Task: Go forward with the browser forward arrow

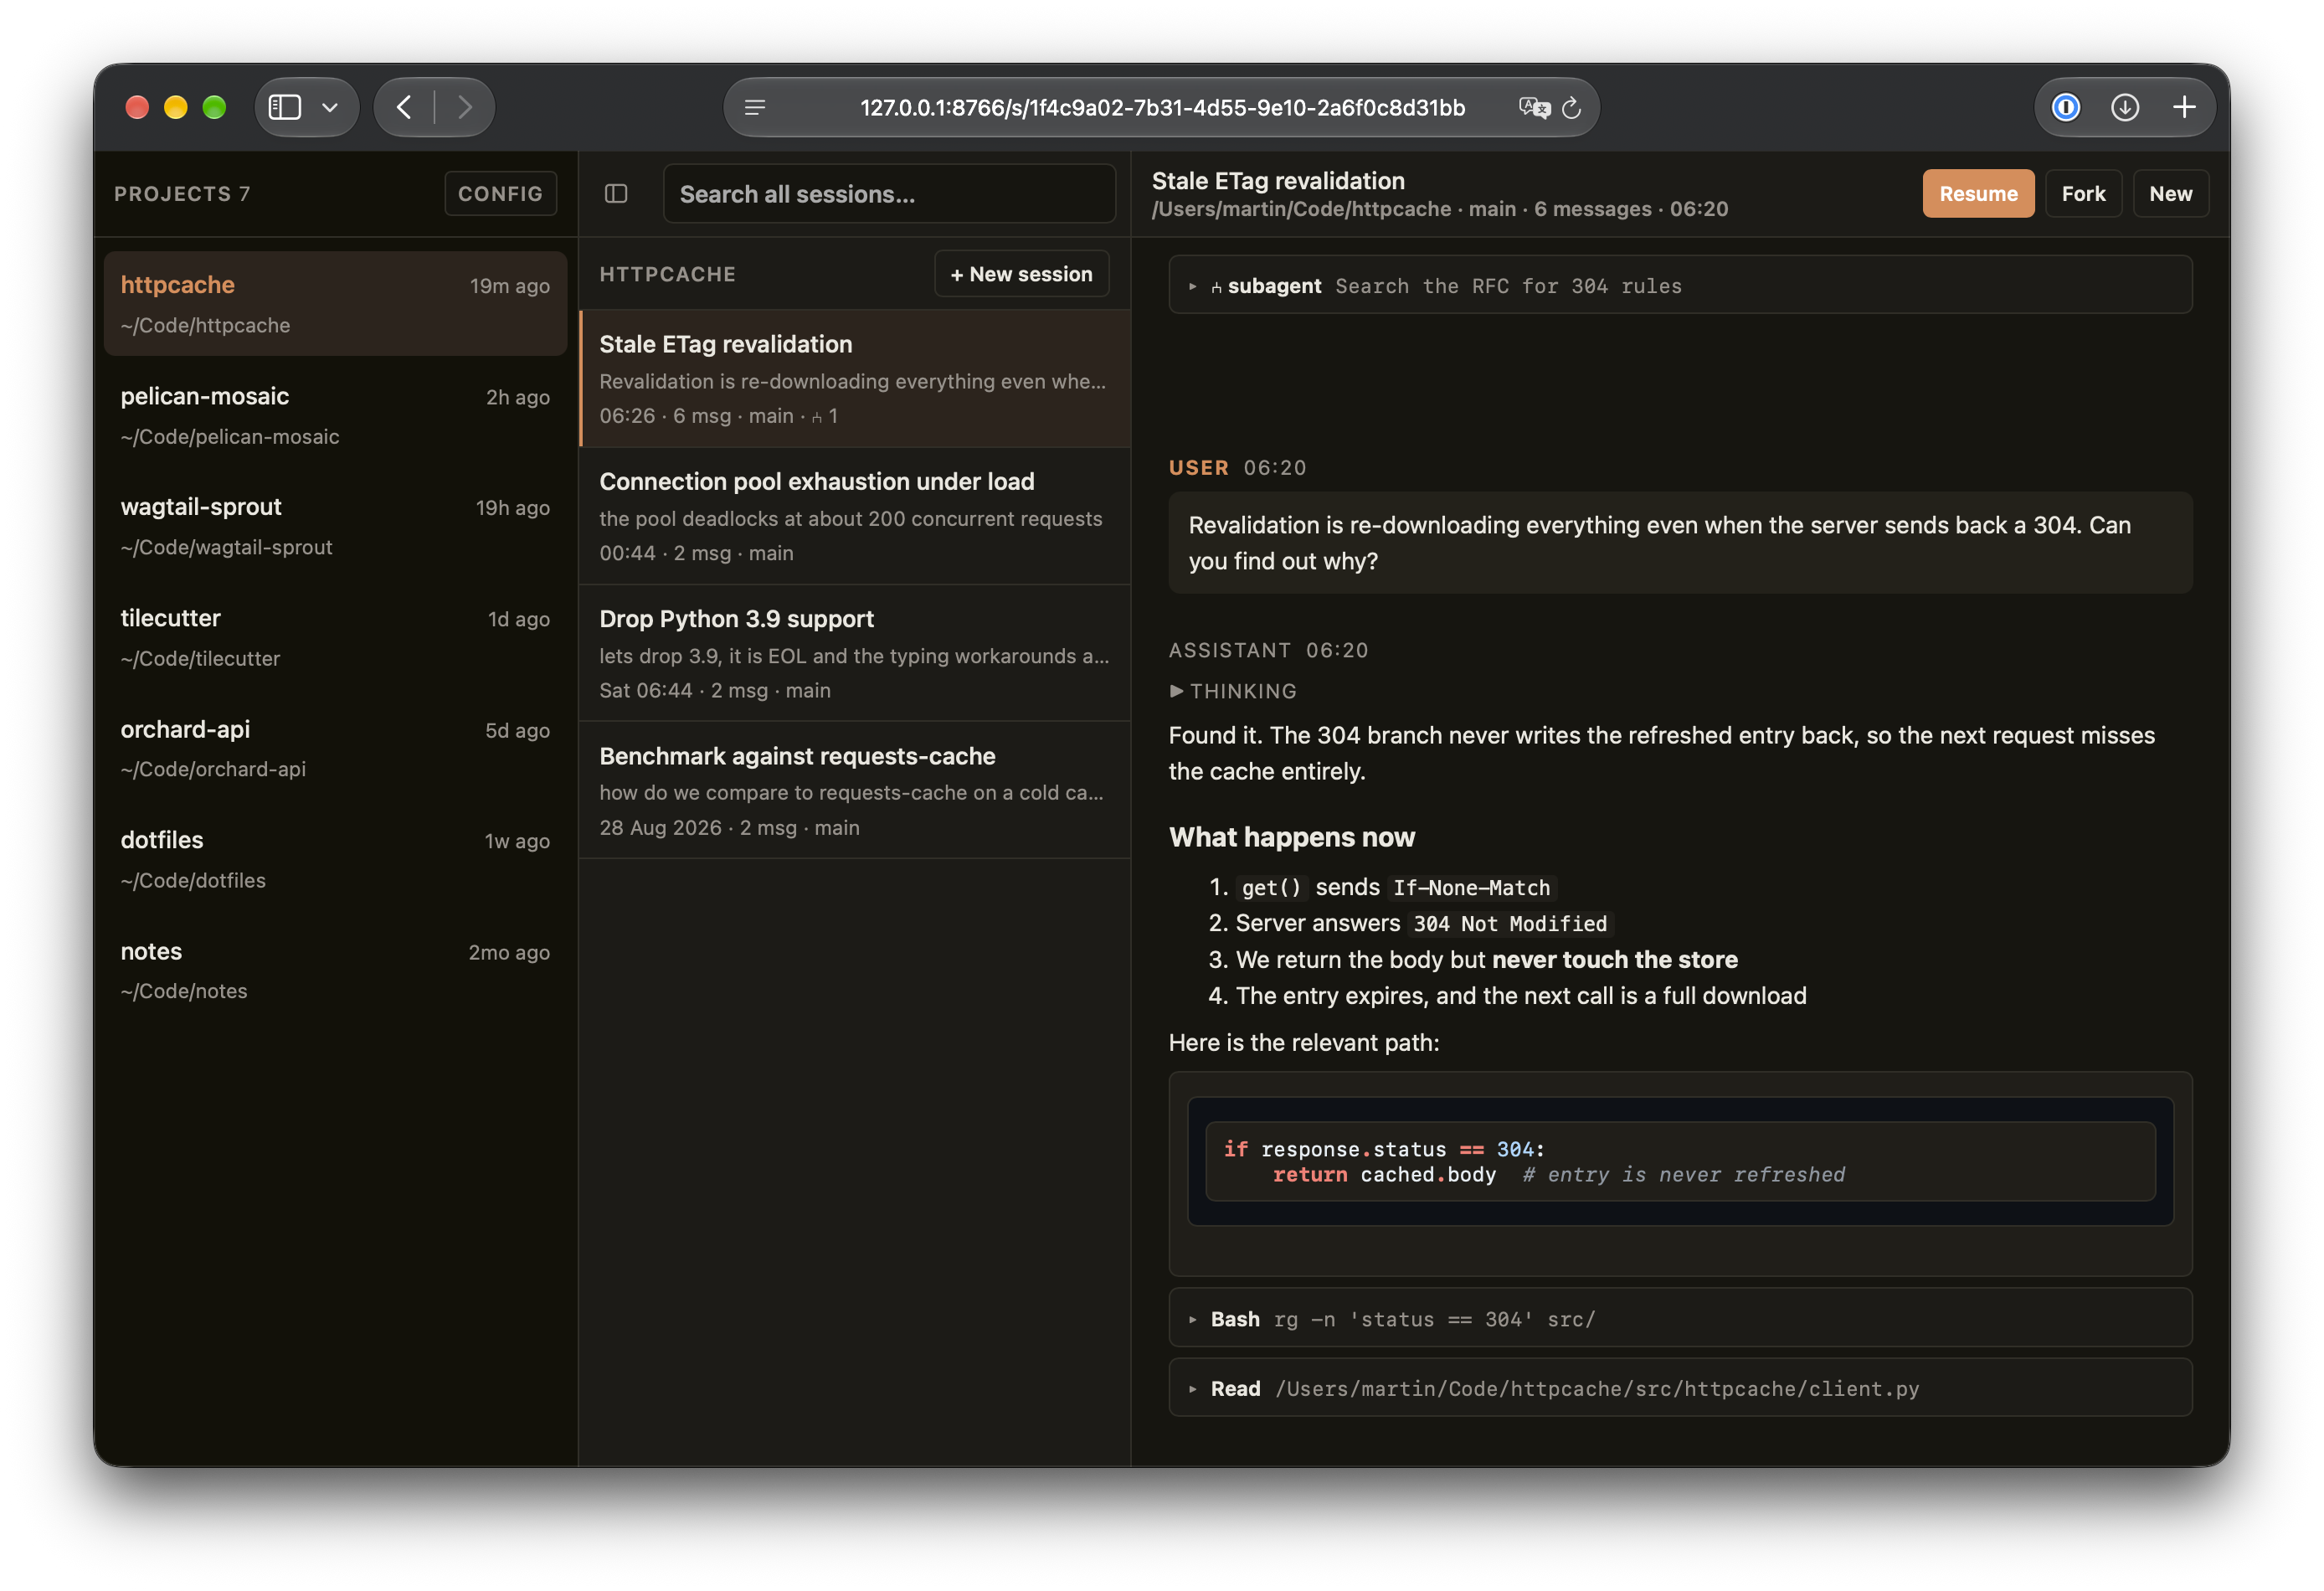Action: [465, 107]
